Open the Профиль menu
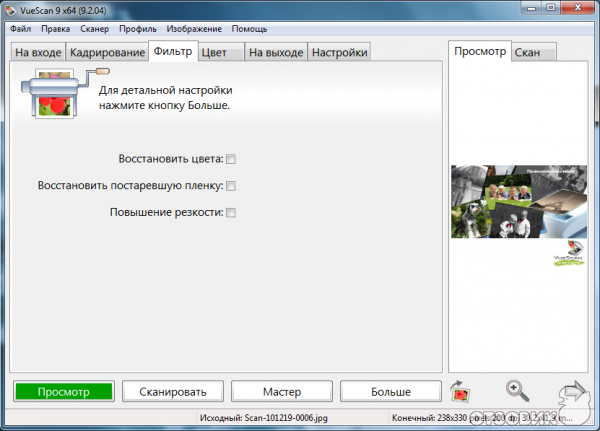This screenshot has height=431, width=600. (138, 30)
